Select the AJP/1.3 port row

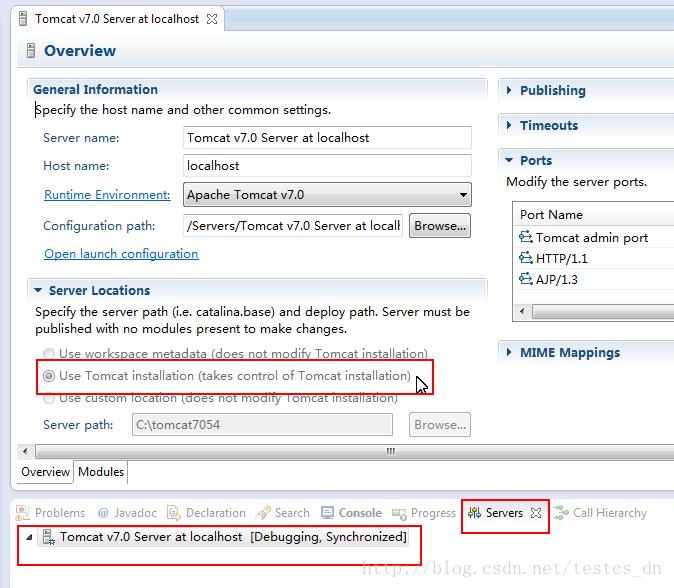[x=594, y=279]
